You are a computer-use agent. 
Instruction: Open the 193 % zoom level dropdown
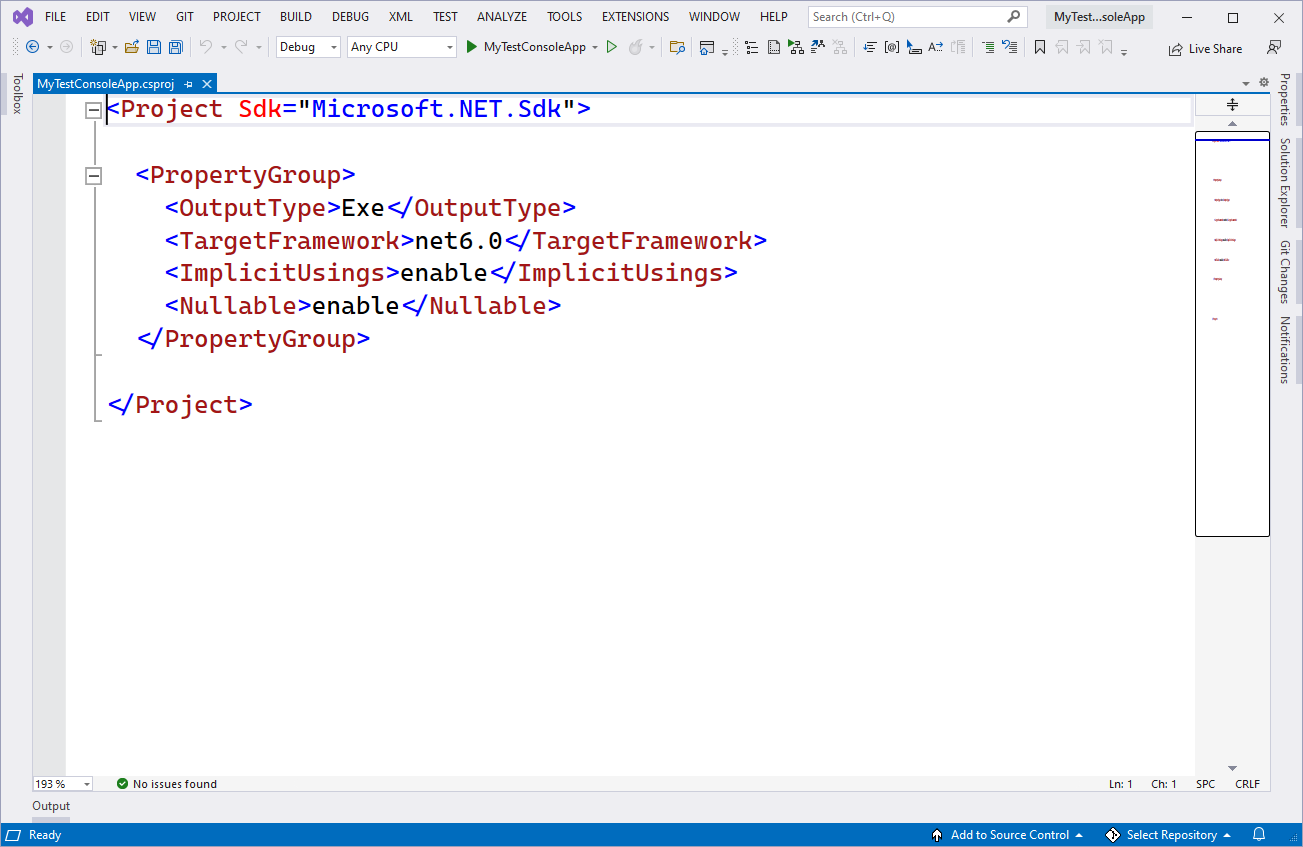click(63, 784)
